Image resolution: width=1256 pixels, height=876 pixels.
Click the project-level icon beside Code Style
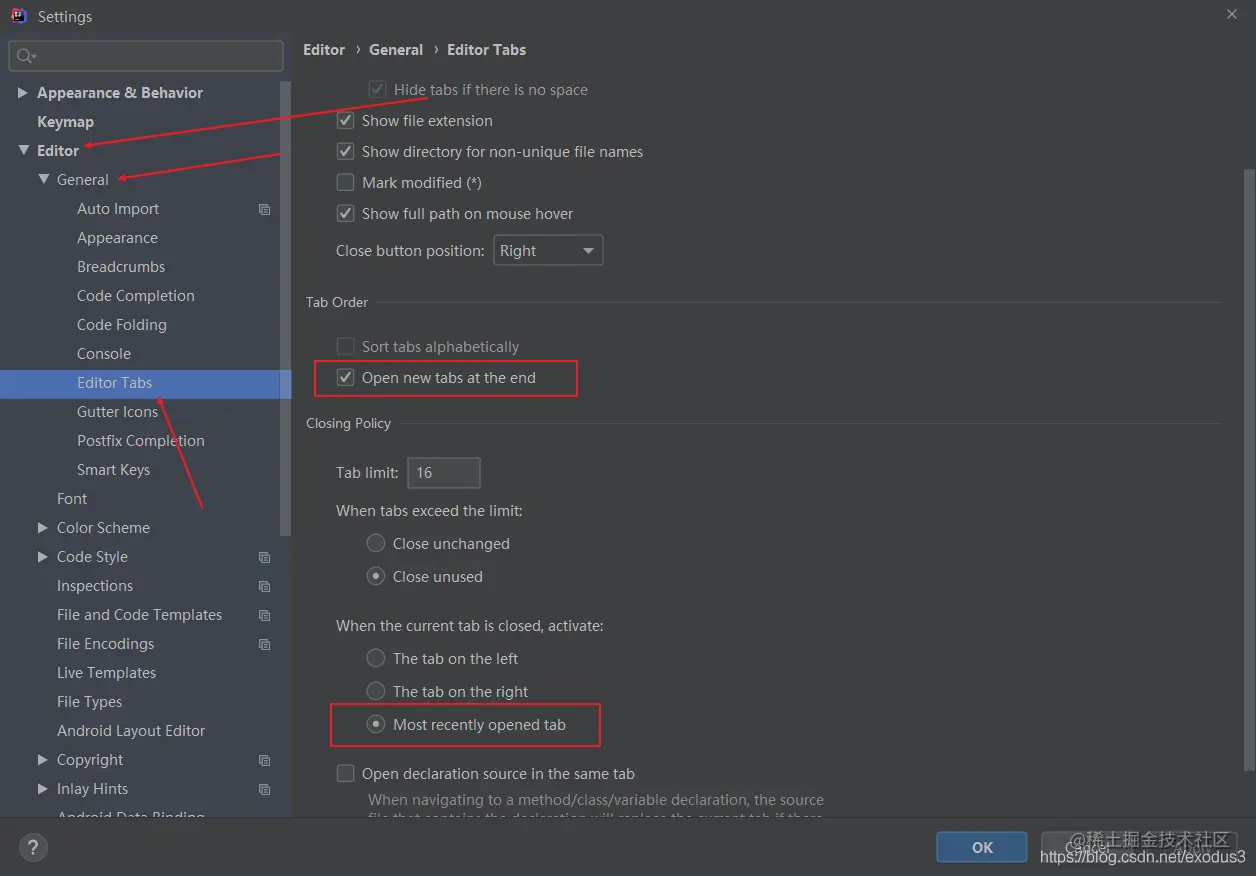click(265, 557)
